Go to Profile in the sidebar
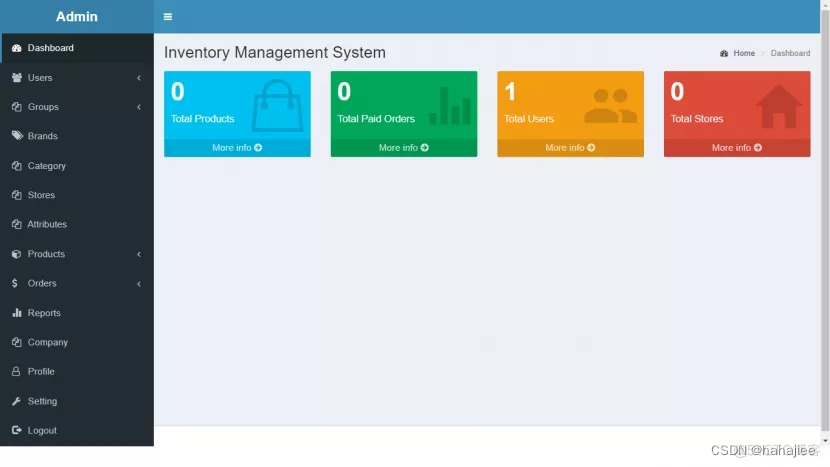The image size is (830, 467). pos(77,372)
